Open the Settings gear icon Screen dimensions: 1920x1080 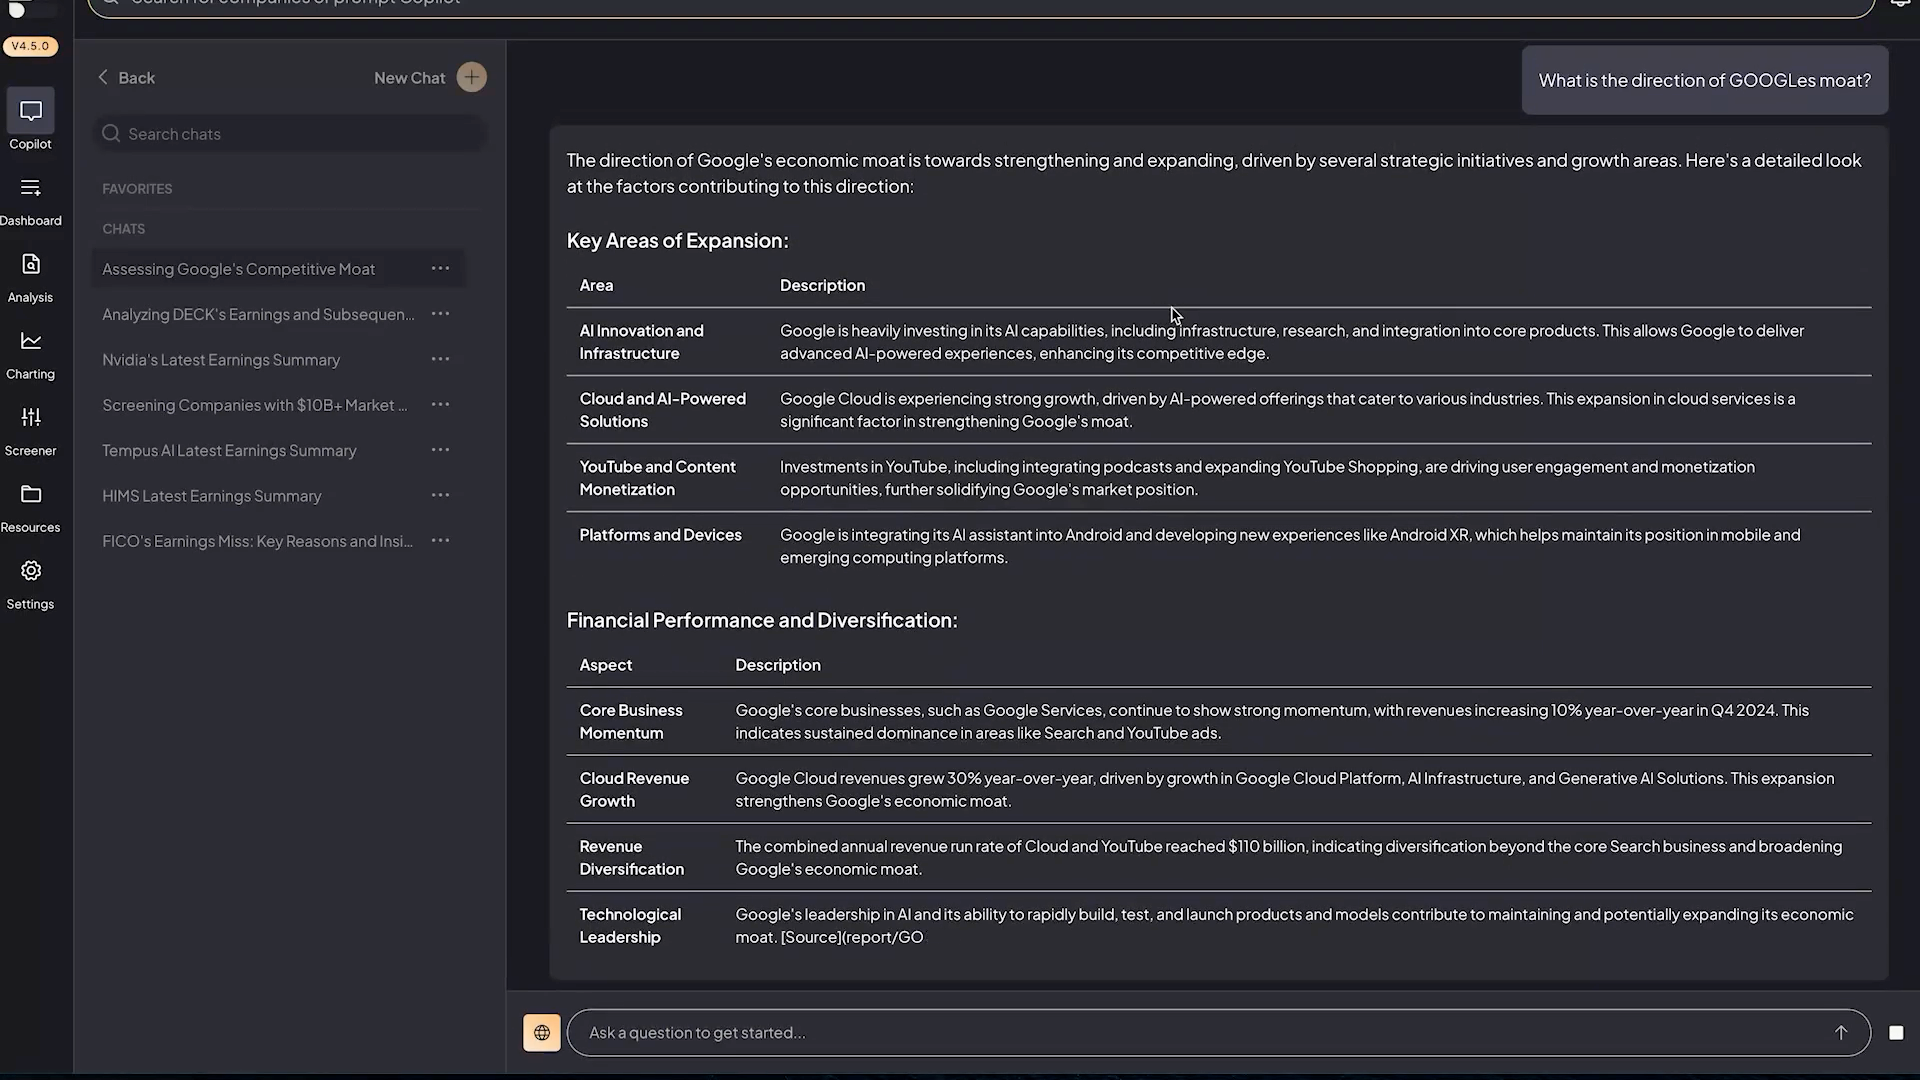click(x=30, y=571)
